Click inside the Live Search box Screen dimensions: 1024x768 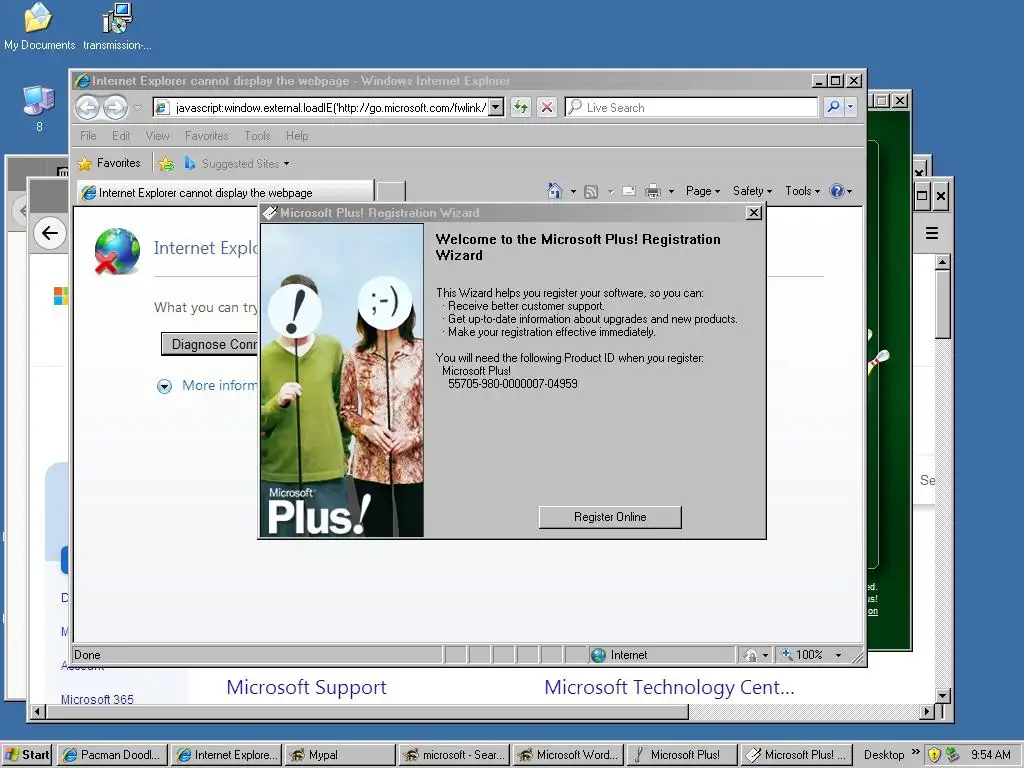pos(692,108)
